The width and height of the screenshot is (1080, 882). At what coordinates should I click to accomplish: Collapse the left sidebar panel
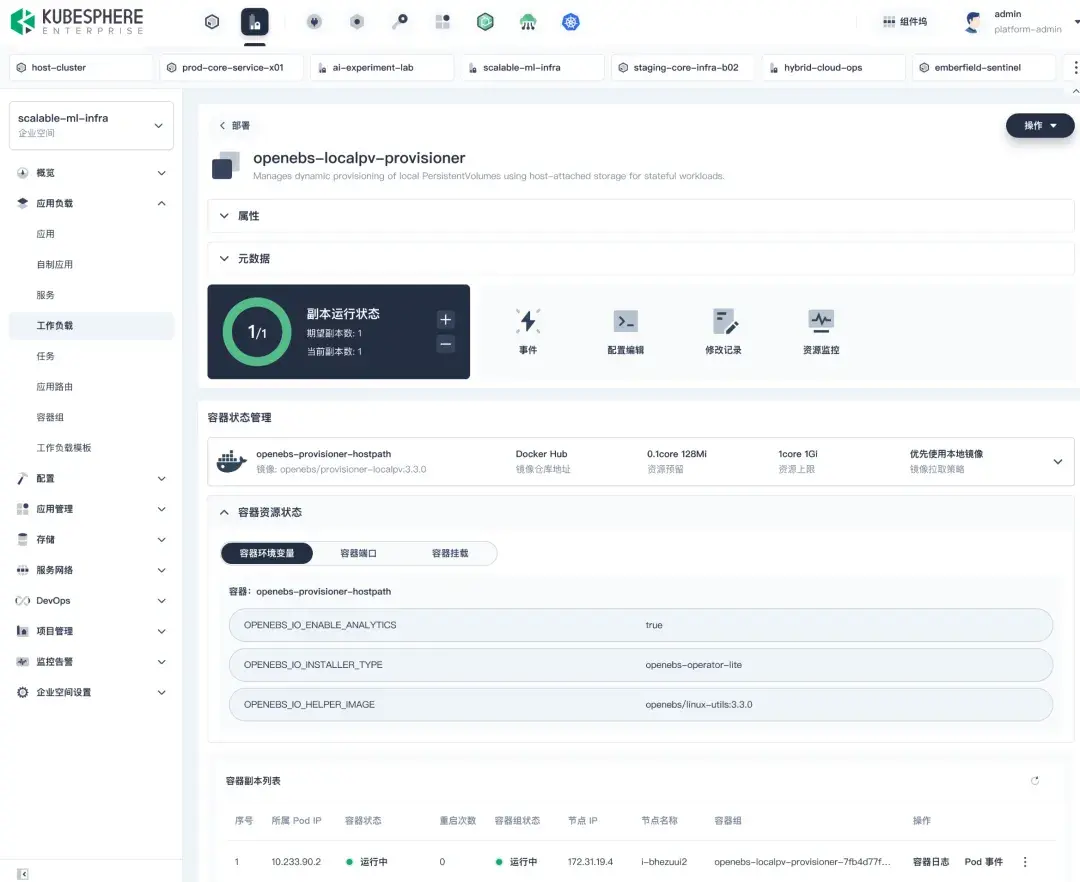tap(23, 873)
